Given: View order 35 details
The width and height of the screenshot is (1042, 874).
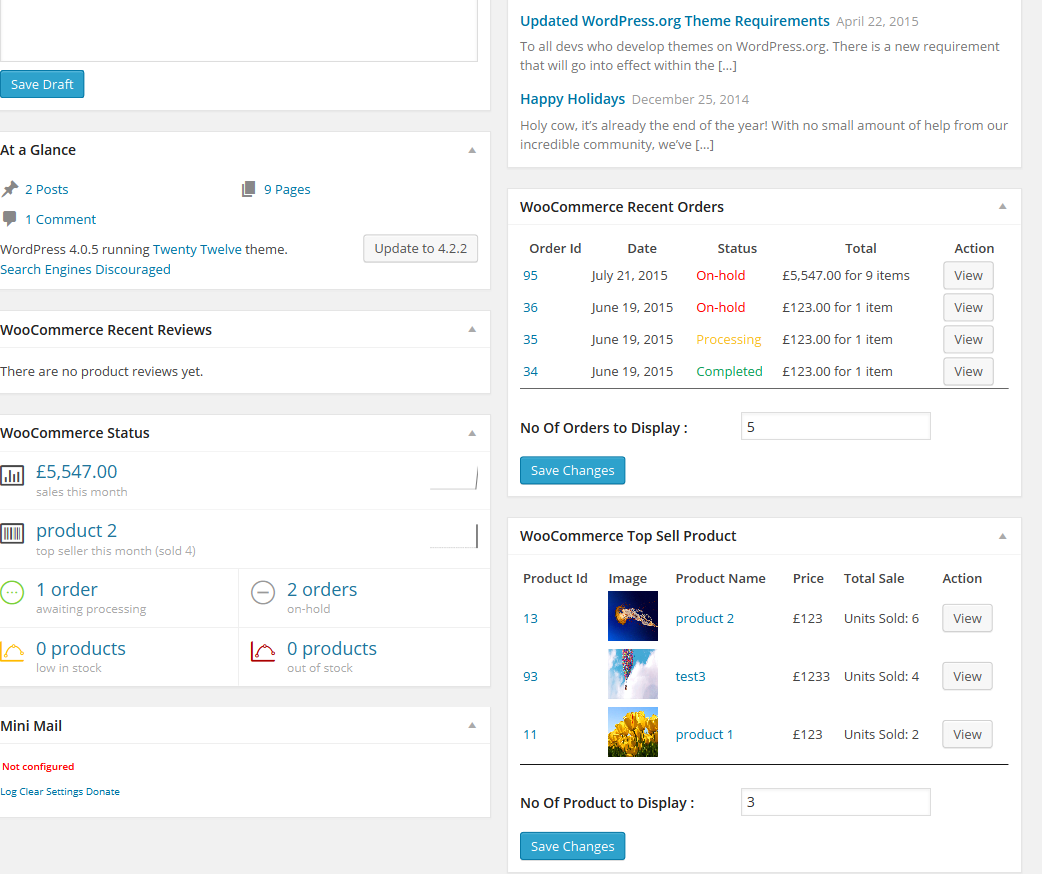Looking at the screenshot, I should pos(968,340).
